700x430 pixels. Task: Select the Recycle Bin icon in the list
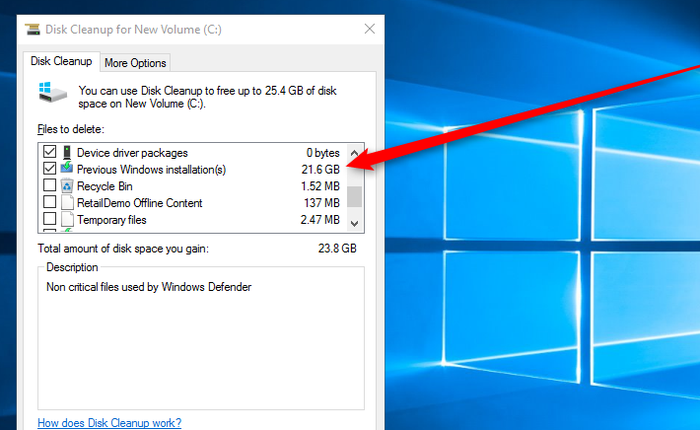pyautogui.click(x=67, y=186)
